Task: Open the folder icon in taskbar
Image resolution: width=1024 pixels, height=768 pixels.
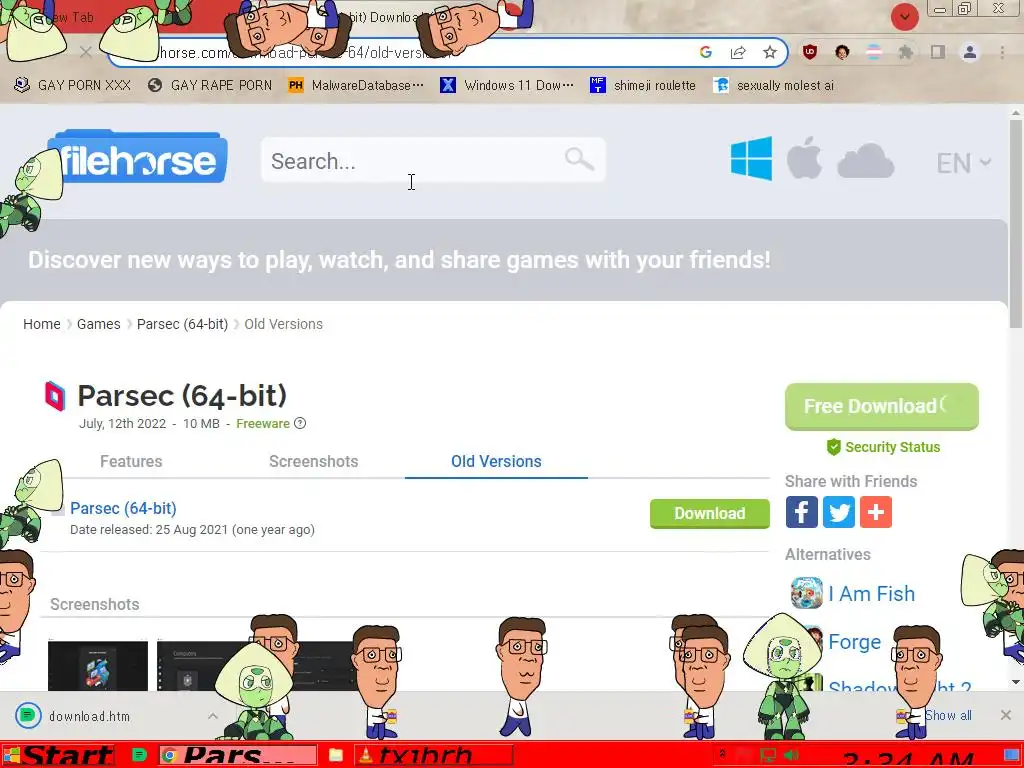Action: click(336, 756)
